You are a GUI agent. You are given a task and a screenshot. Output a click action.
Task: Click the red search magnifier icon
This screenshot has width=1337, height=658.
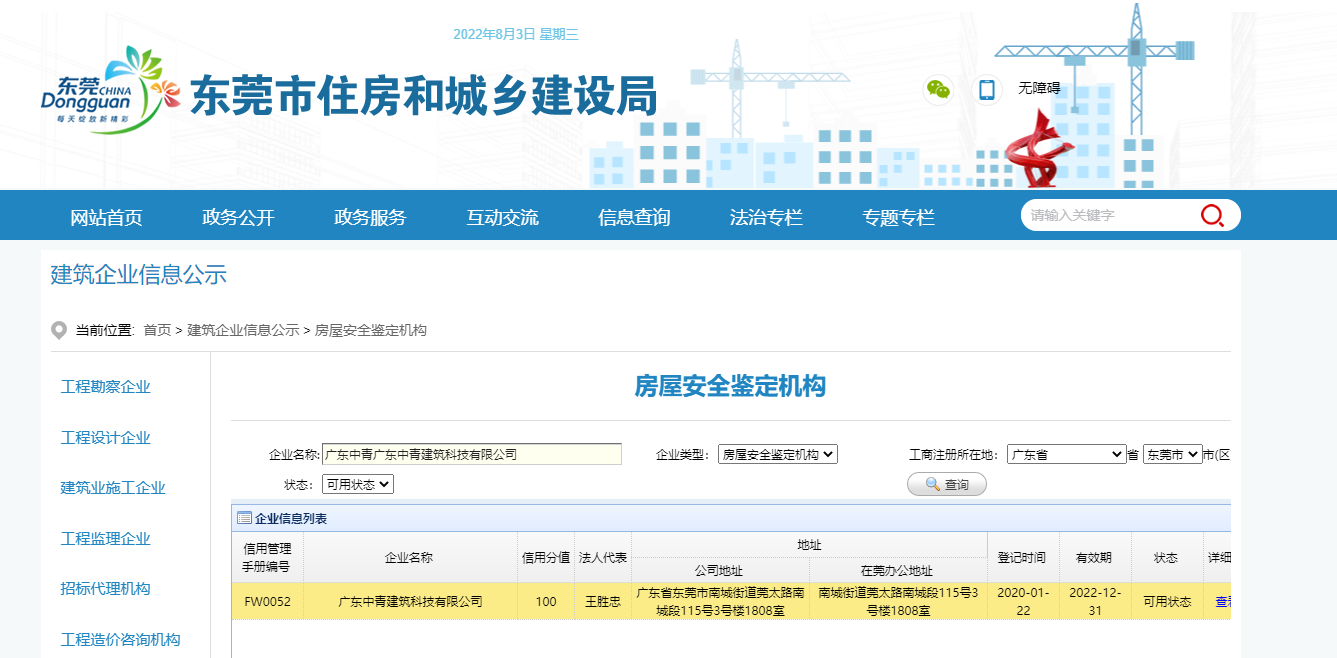click(1212, 215)
